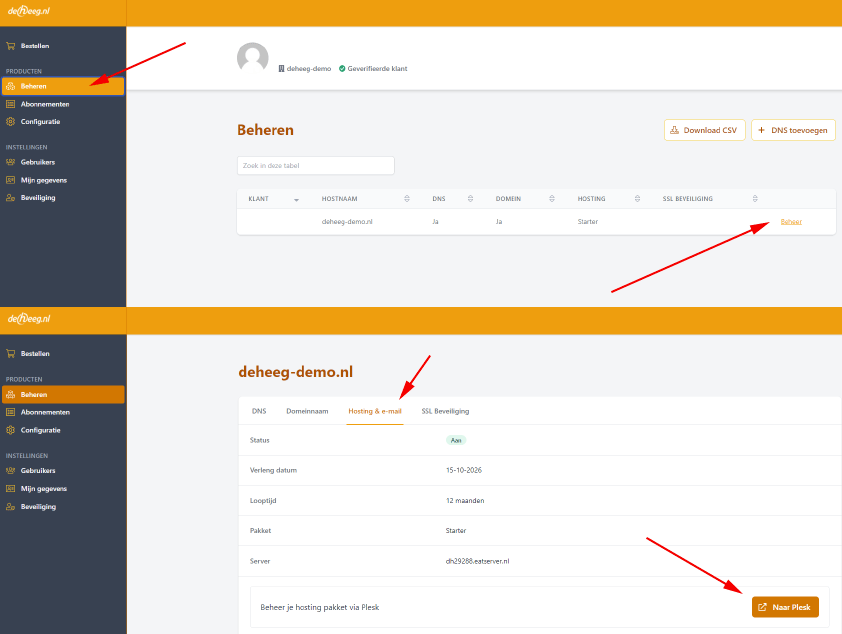Open Gebruikers menu label in bottom sidebar
The height and width of the screenshot is (634, 842).
[38, 471]
